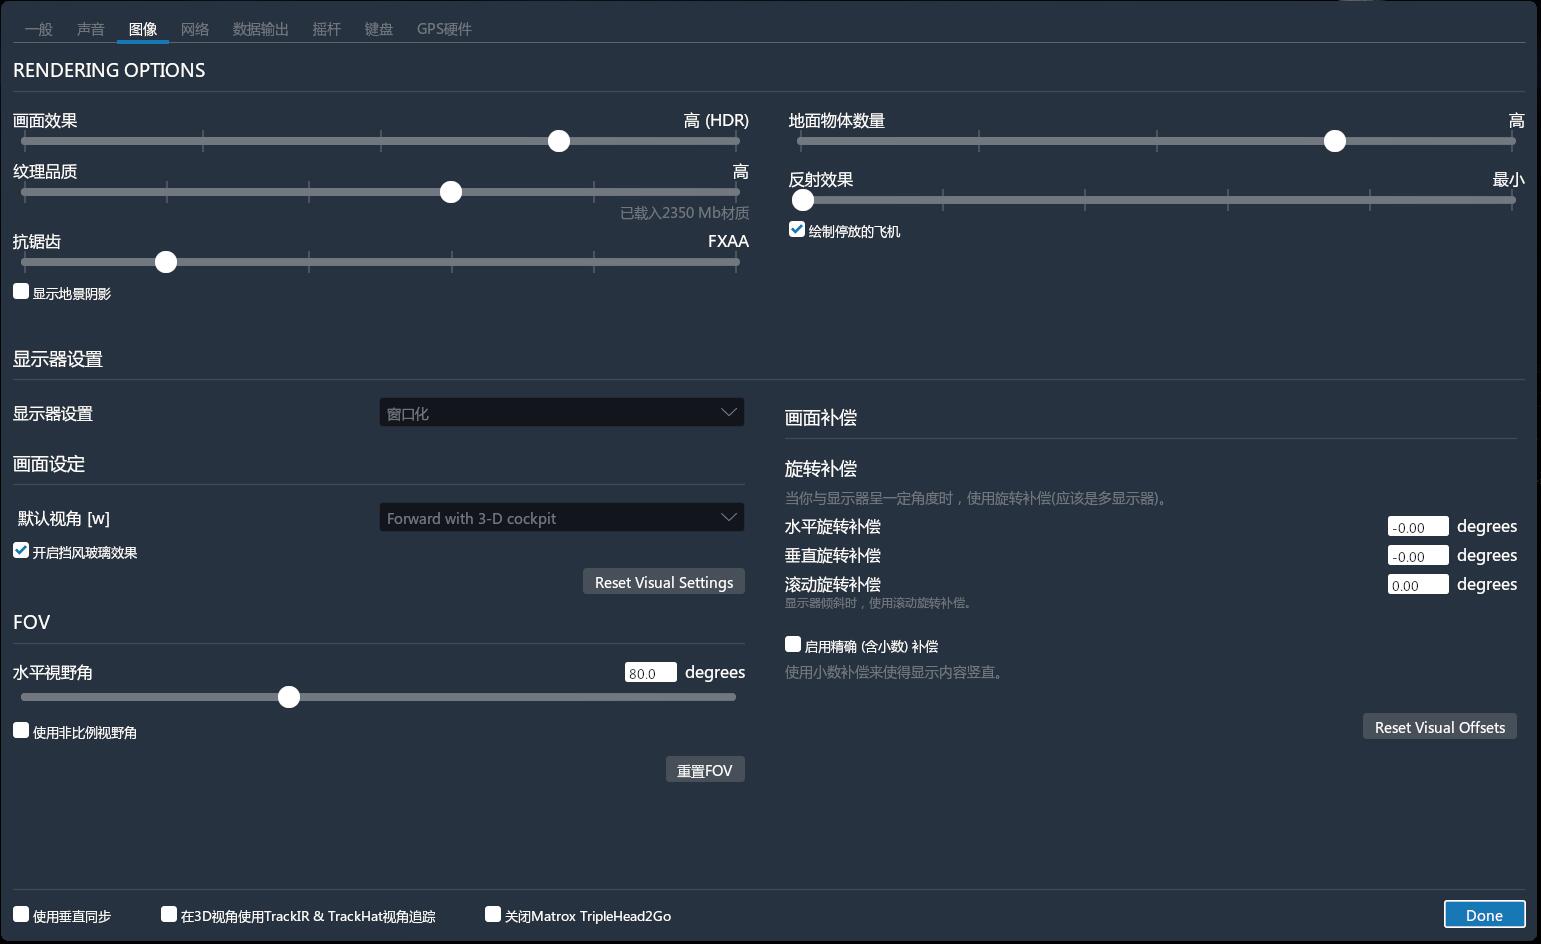Open the 网络 tab

point(195,29)
